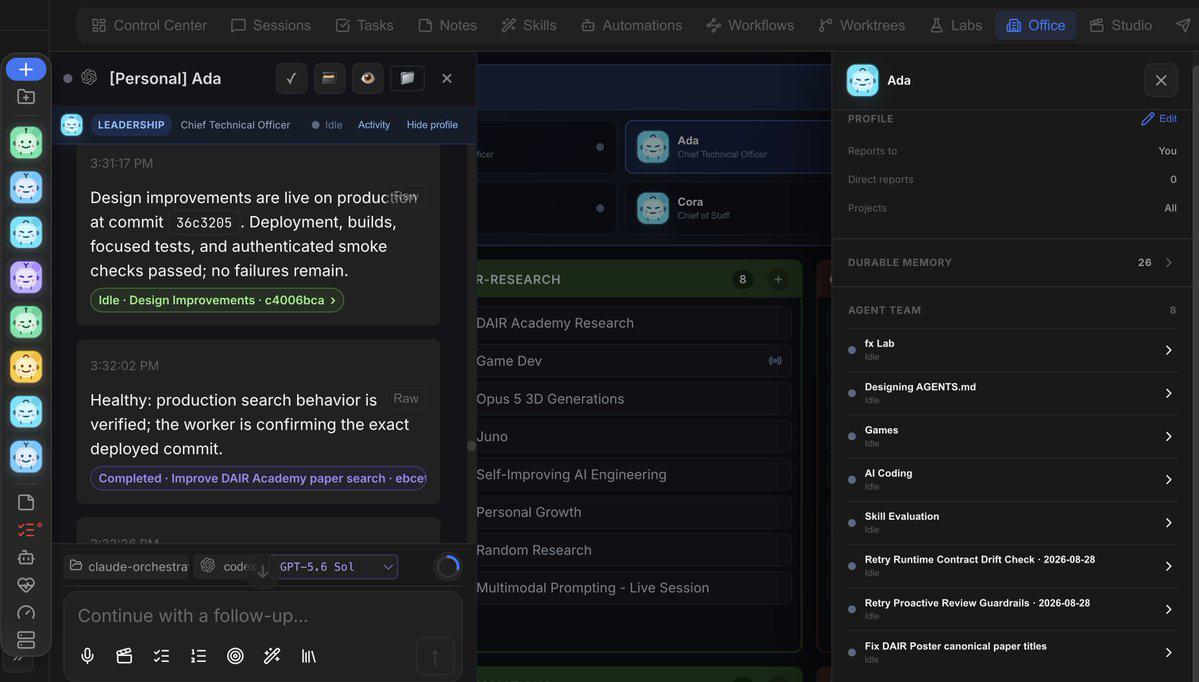Select the Cora Chief of Staff card
Viewport: 1199px width, 682px height.
coord(728,208)
